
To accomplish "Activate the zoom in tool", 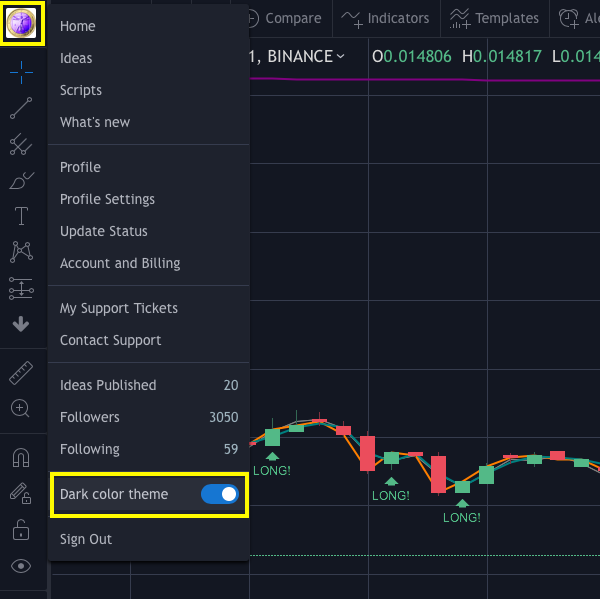I will click(21, 408).
